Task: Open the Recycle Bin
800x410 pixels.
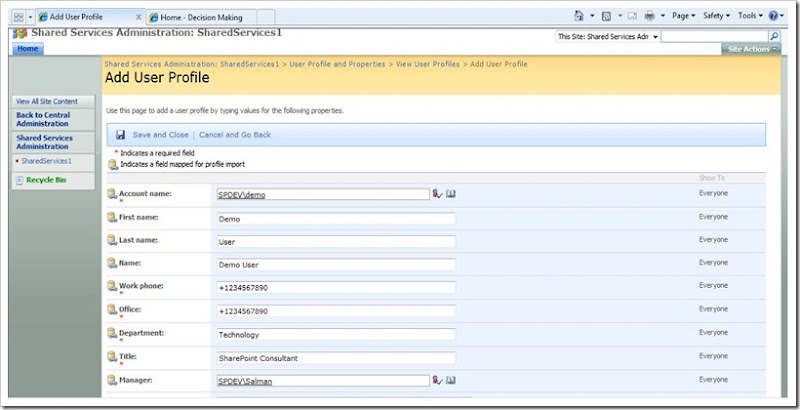Action: pyautogui.click(x=46, y=180)
